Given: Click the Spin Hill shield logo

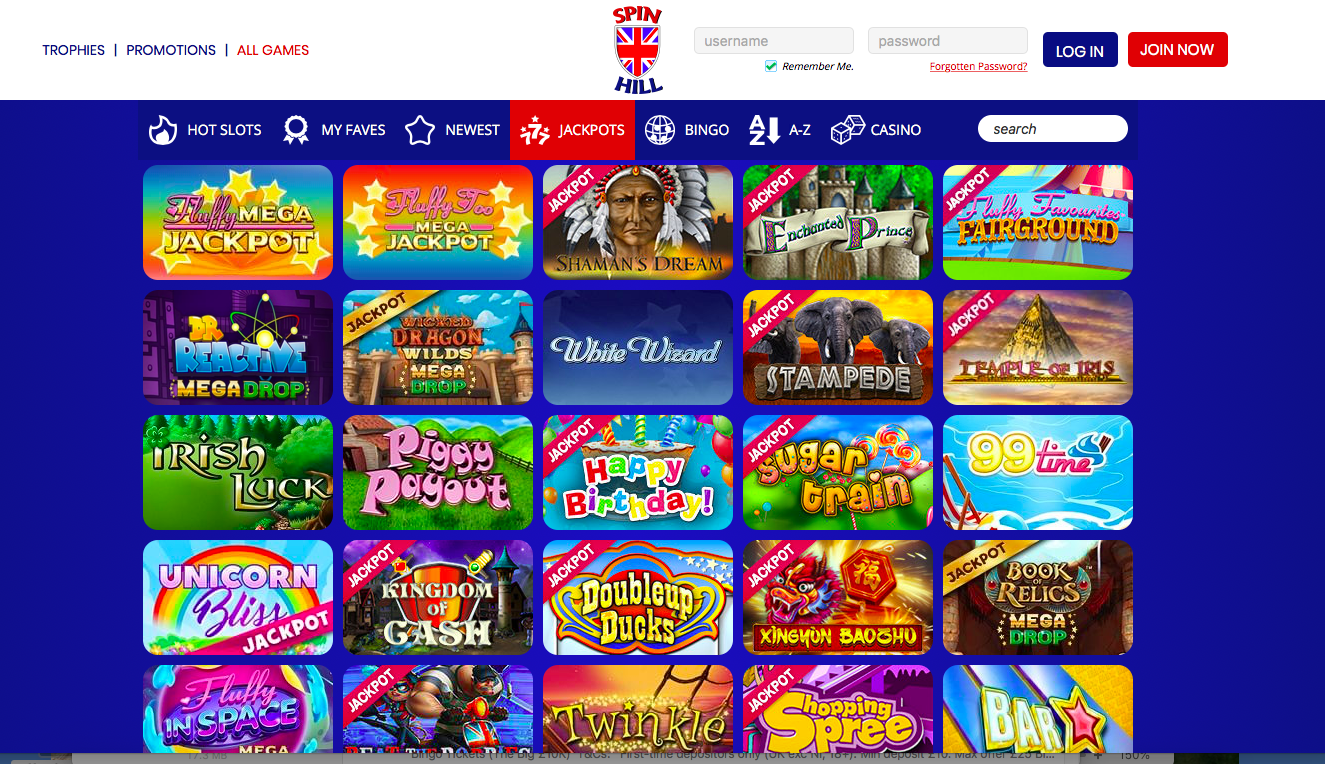Looking at the screenshot, I should 638,50.
